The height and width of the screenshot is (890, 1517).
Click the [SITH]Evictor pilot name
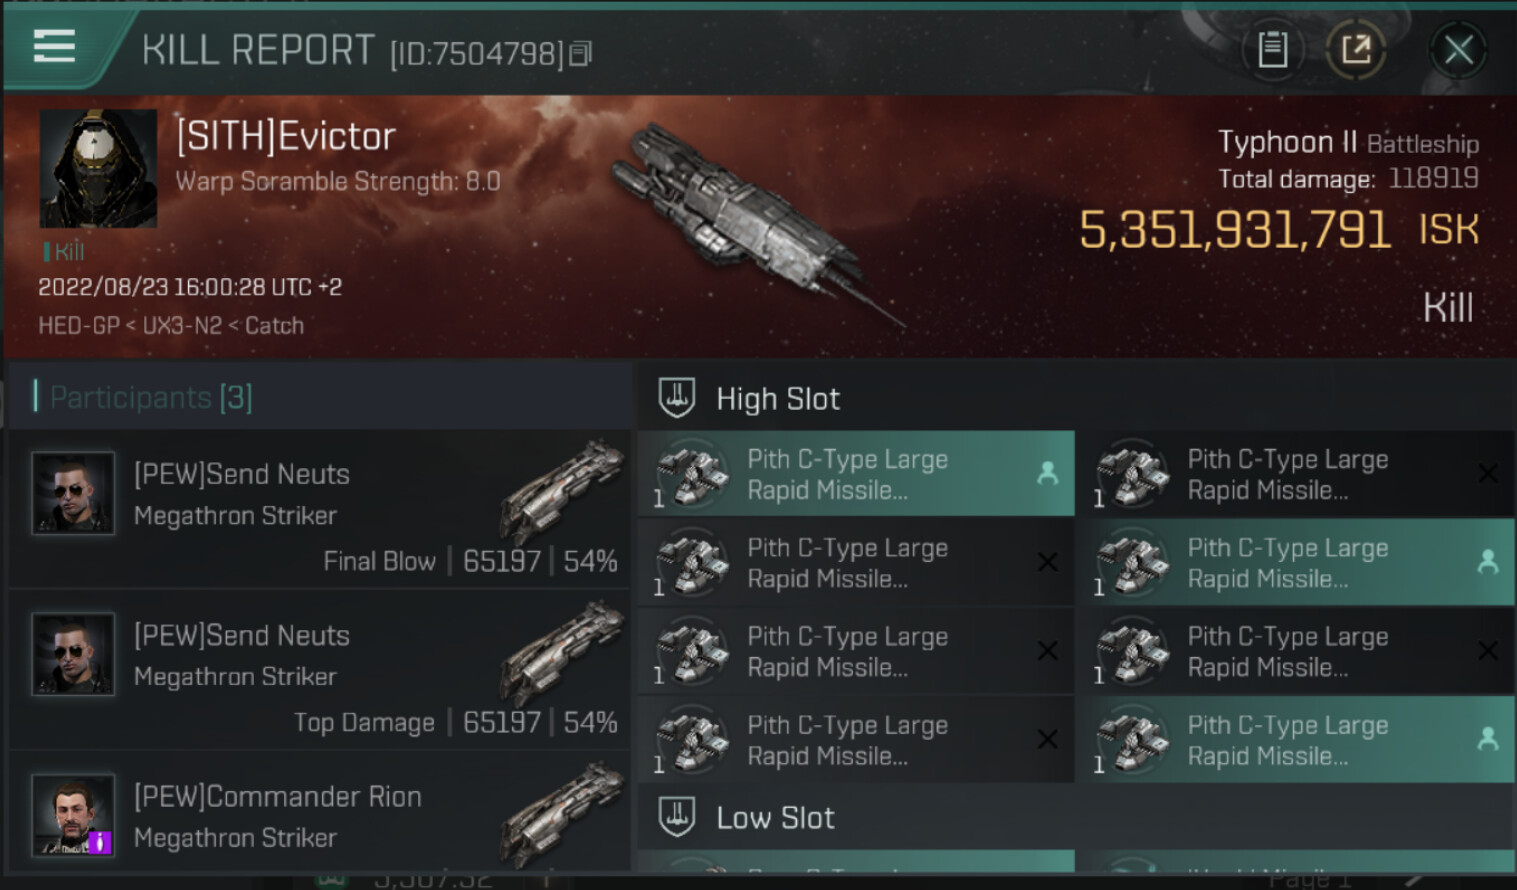pos(286,137)
